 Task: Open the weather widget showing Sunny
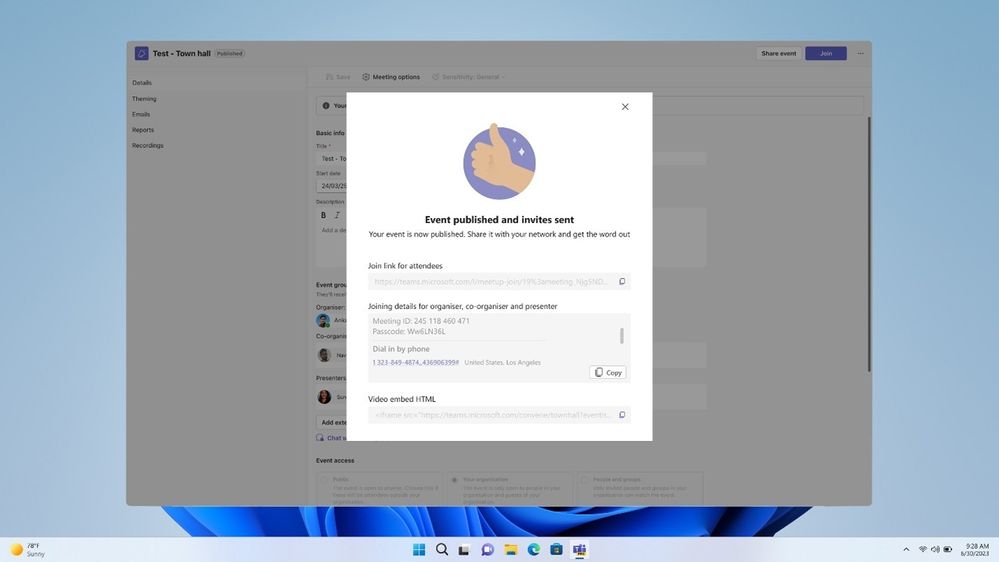(28, 550)
